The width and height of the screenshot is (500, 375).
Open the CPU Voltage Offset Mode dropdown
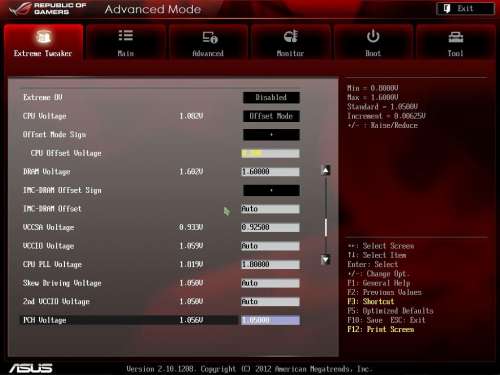coord(271,116)
